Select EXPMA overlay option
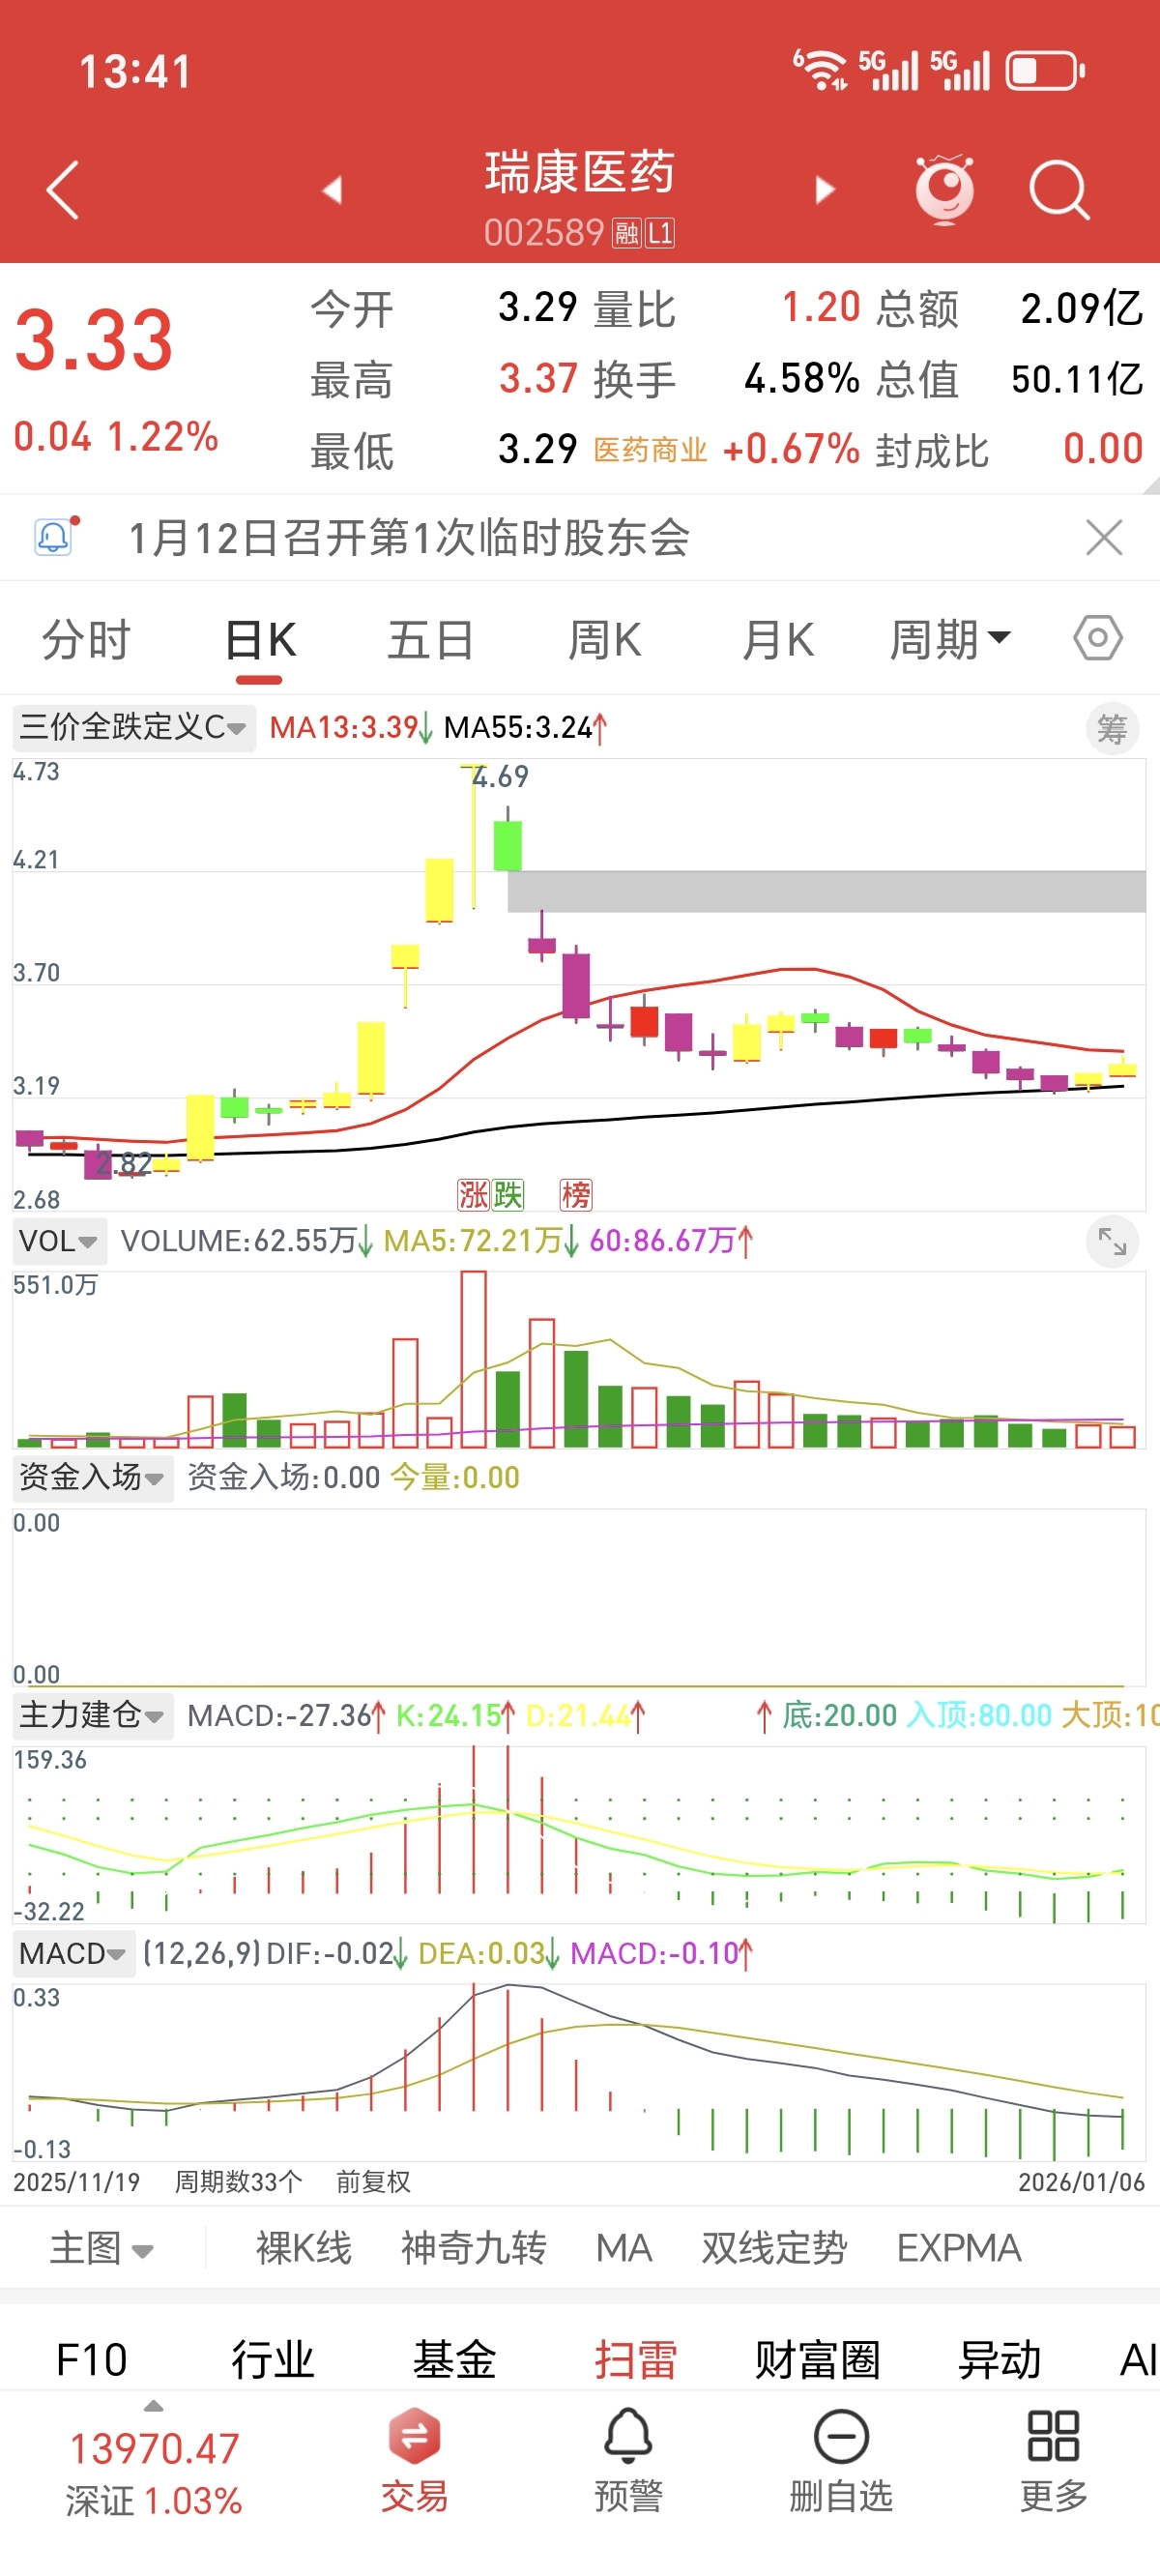1160x2576 pixels. coord(959,2248)
